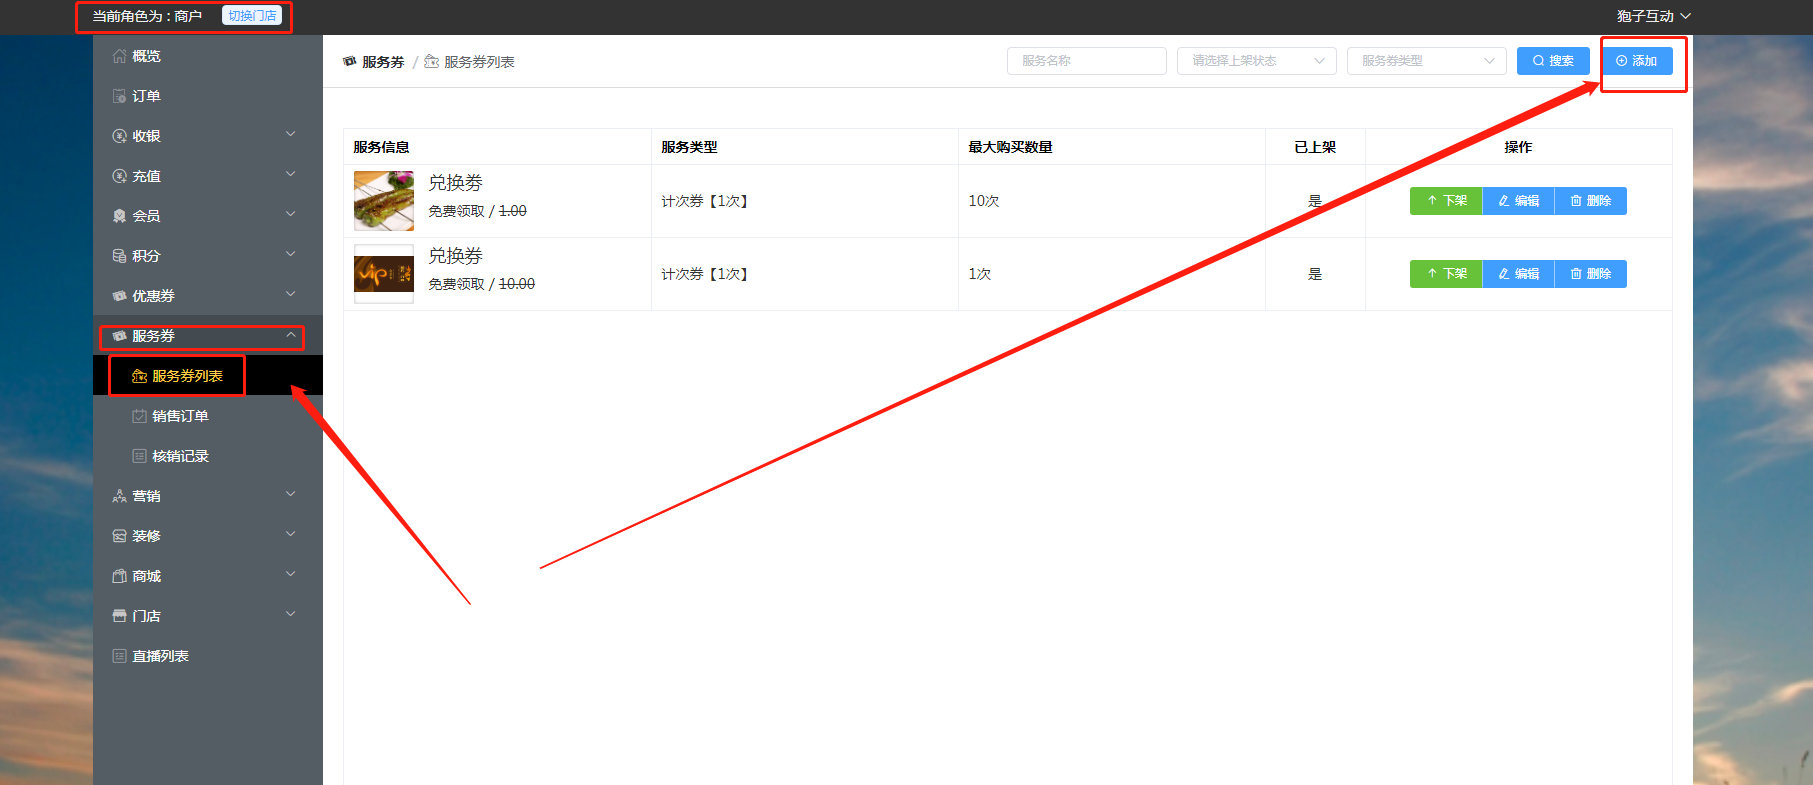
Task: Click 下架 for the 10.00 coupon row
Action: click(x=1446, y=274)
